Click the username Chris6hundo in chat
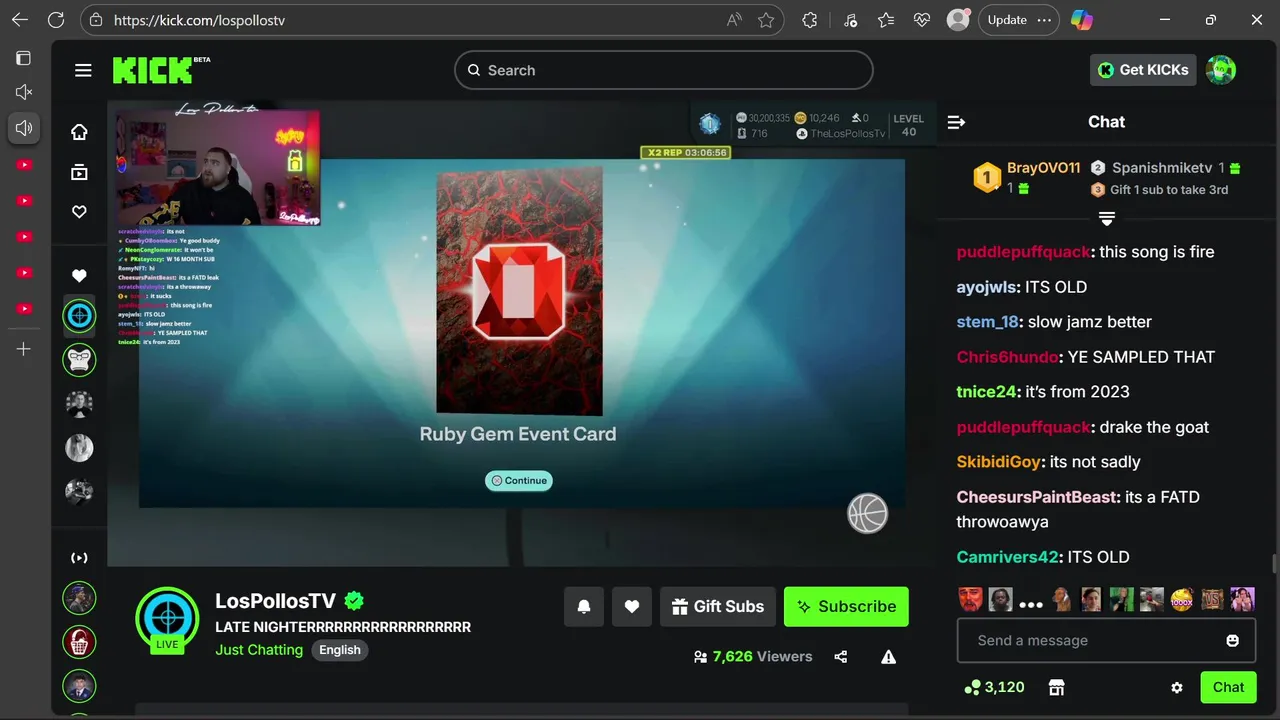 tap(1007, 357)
